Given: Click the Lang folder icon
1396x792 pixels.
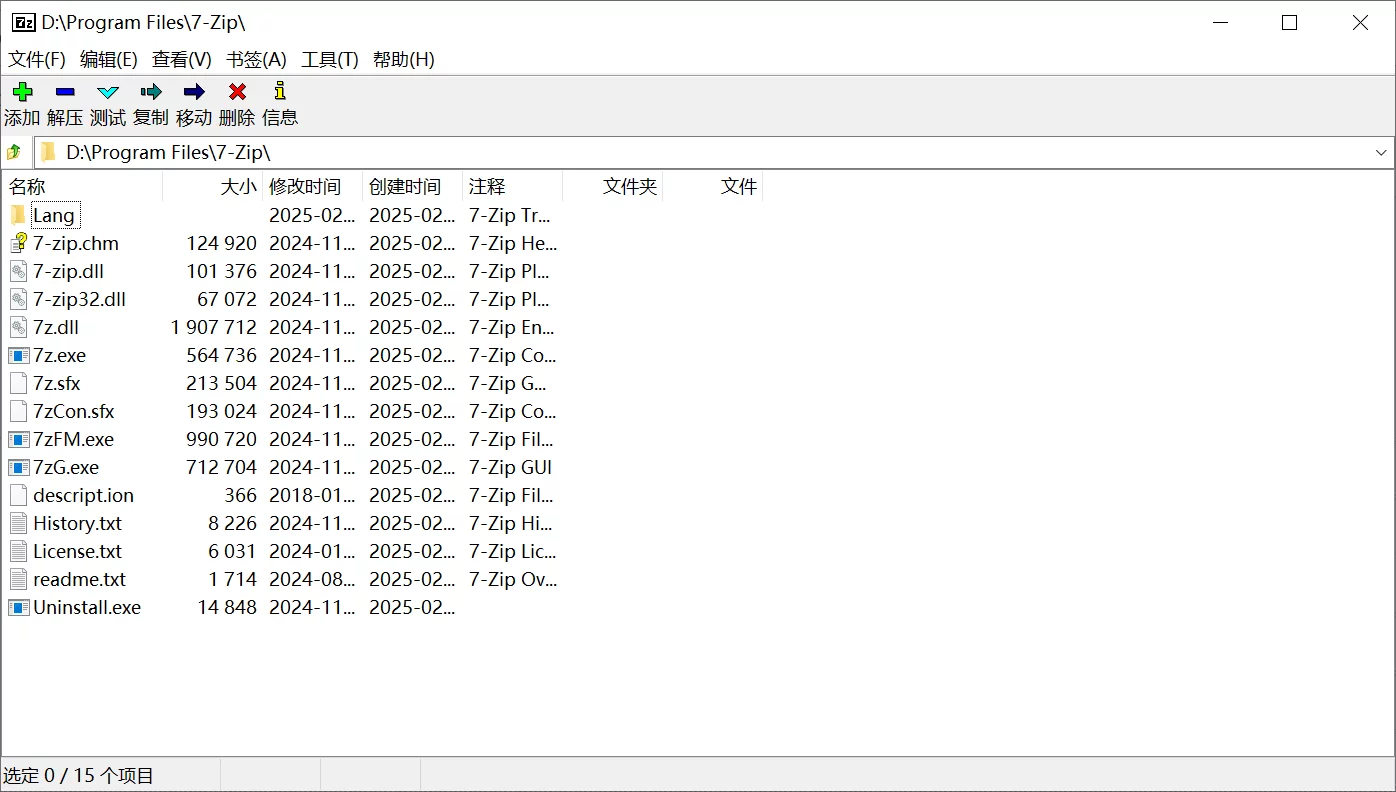Looking at the screenshot, I should tap(17, 214).
